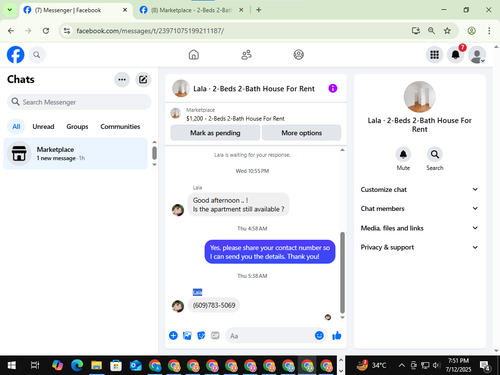This screenshot has width=500, height=375.
Task: Click More options button
Action: point(302,133)
